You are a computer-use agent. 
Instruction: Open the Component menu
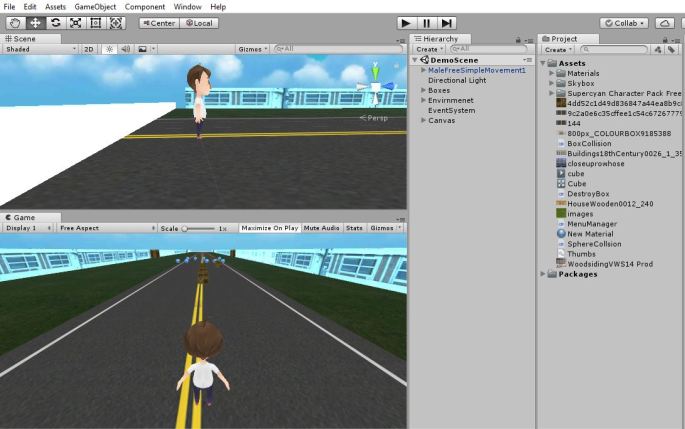(144, 7)
